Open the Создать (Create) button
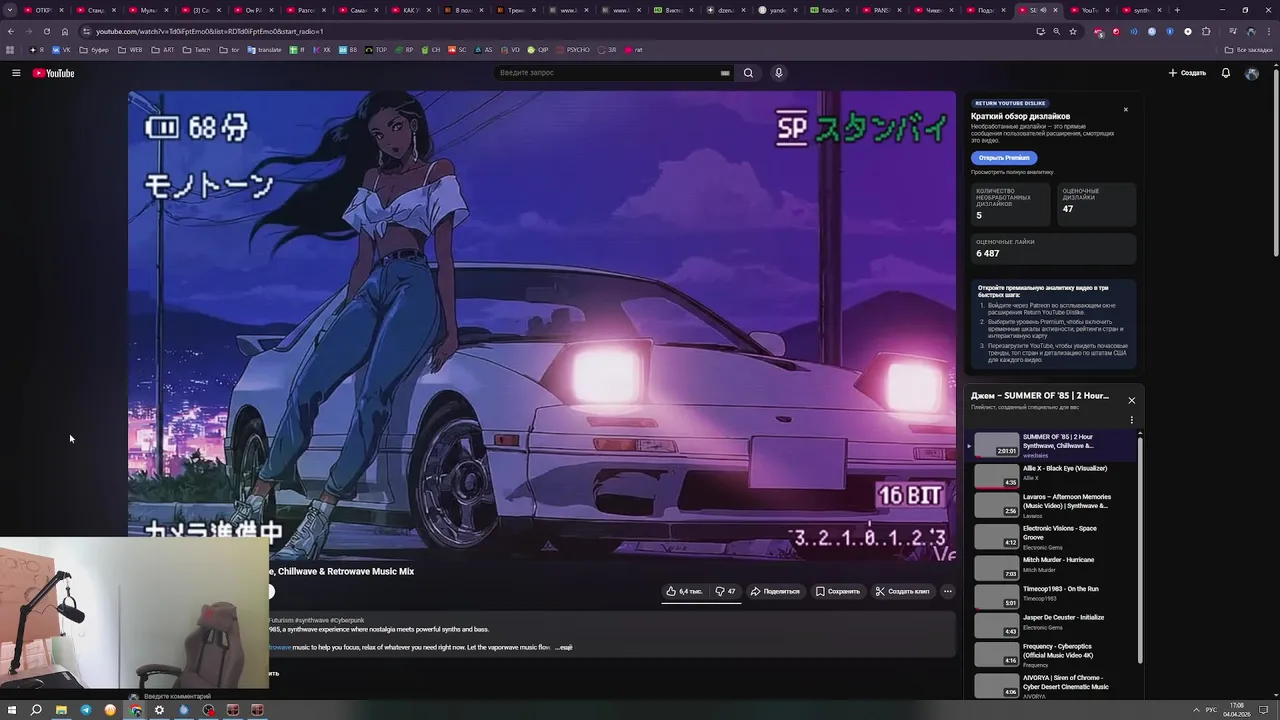 pos(1187,73)
